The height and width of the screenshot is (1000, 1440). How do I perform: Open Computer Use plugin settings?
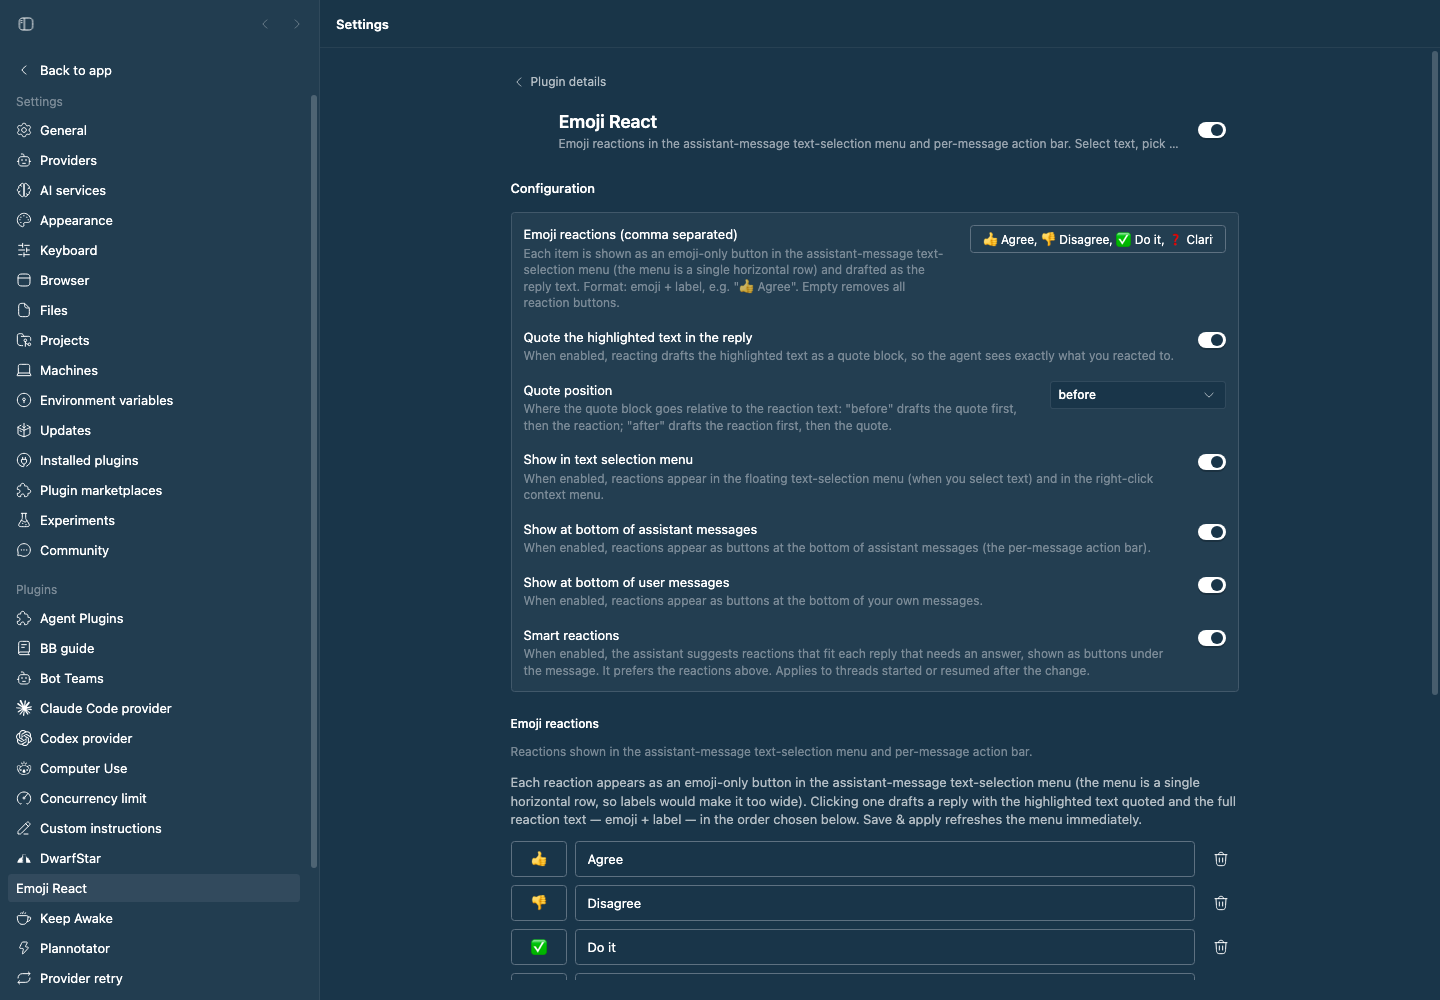[154, 768]
